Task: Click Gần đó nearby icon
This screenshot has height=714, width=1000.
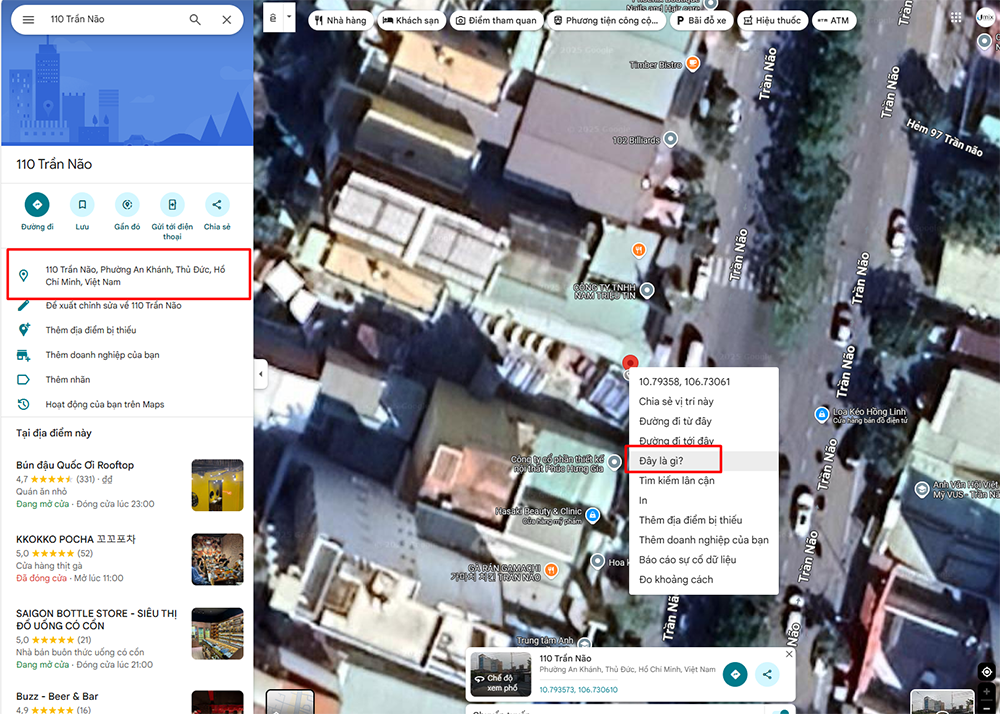Action: click(x=127, y=205)
